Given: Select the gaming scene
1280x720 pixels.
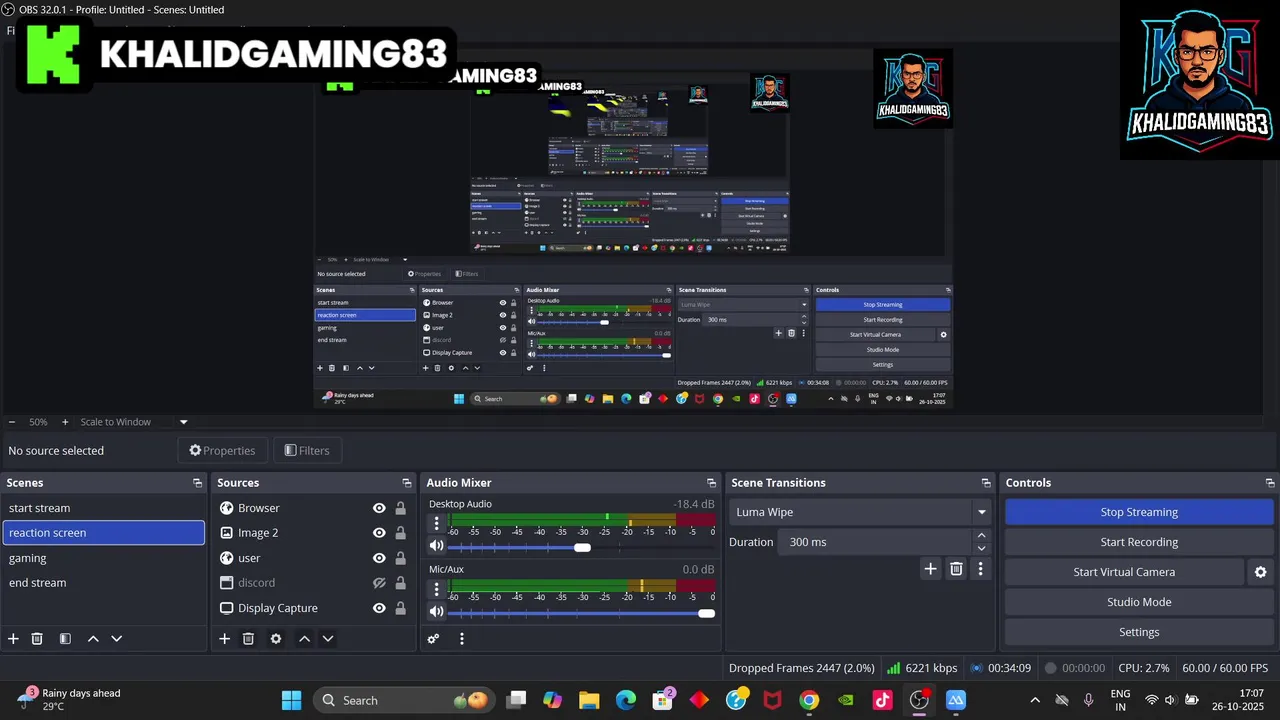Looking at the screenshot, I should tap(104, 558).
